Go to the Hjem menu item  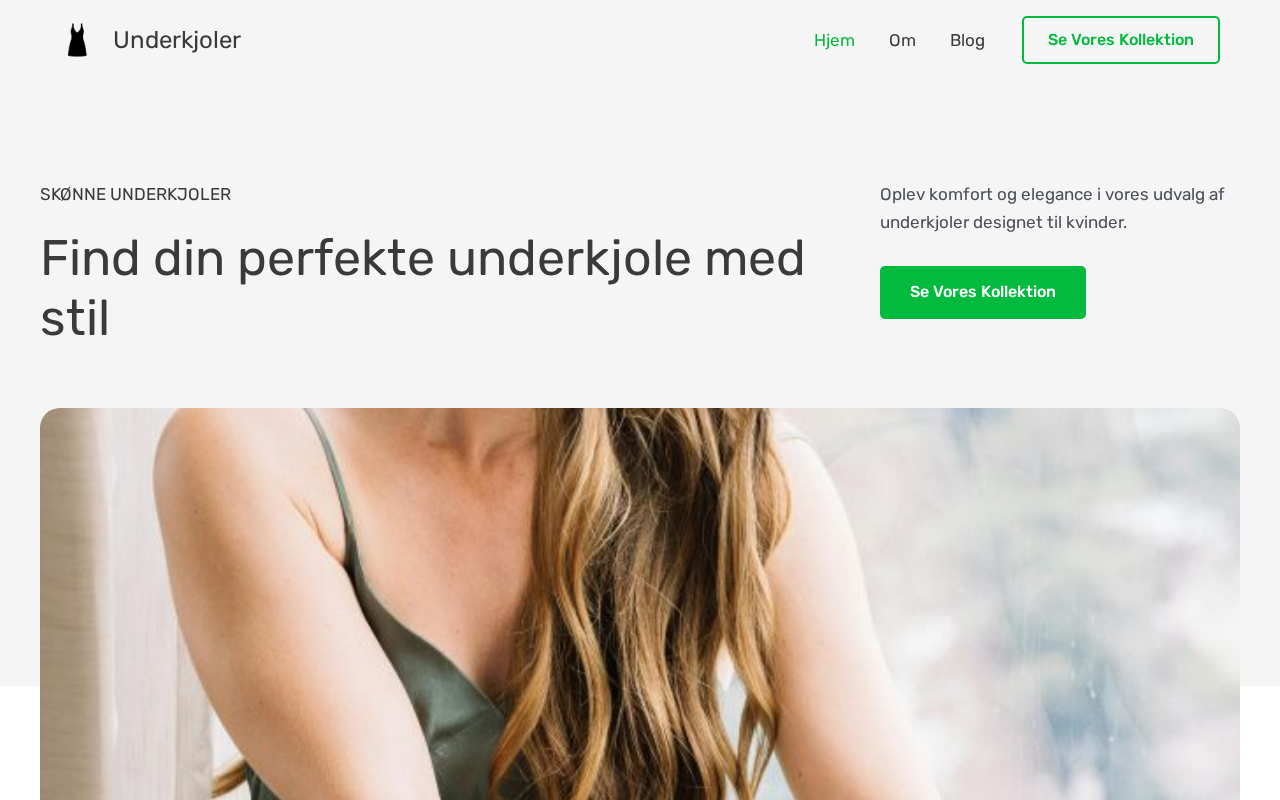point(834,40)
